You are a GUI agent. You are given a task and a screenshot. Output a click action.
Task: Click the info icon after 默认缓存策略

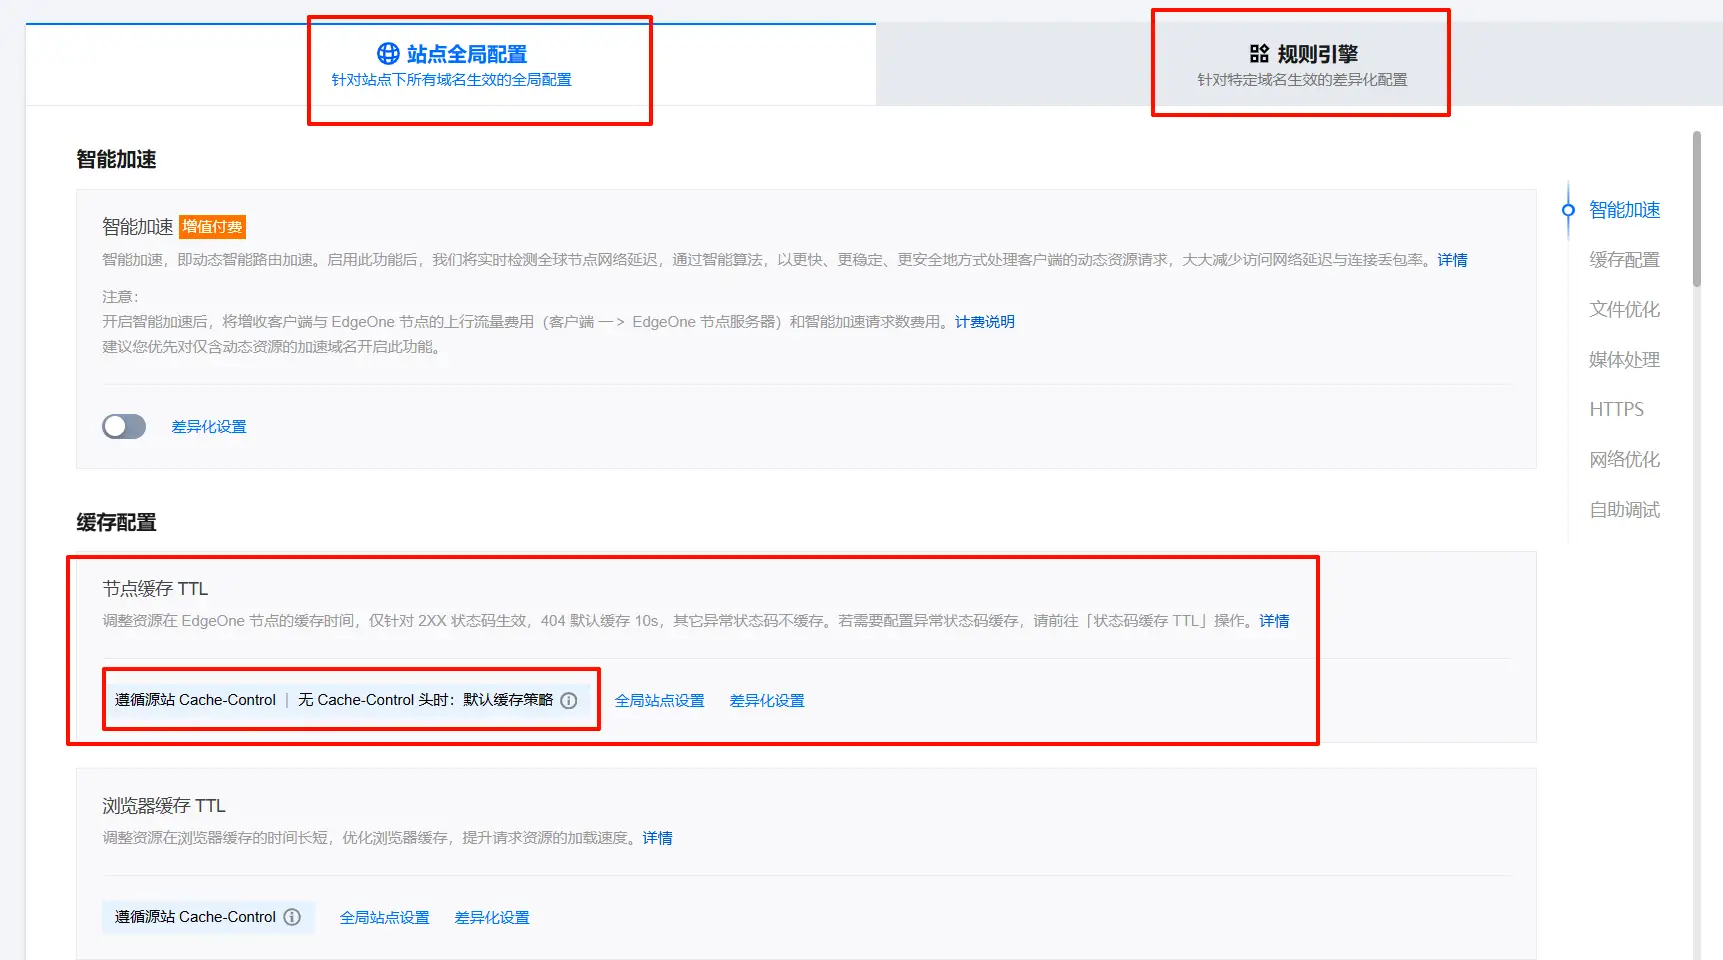(569, 700)
